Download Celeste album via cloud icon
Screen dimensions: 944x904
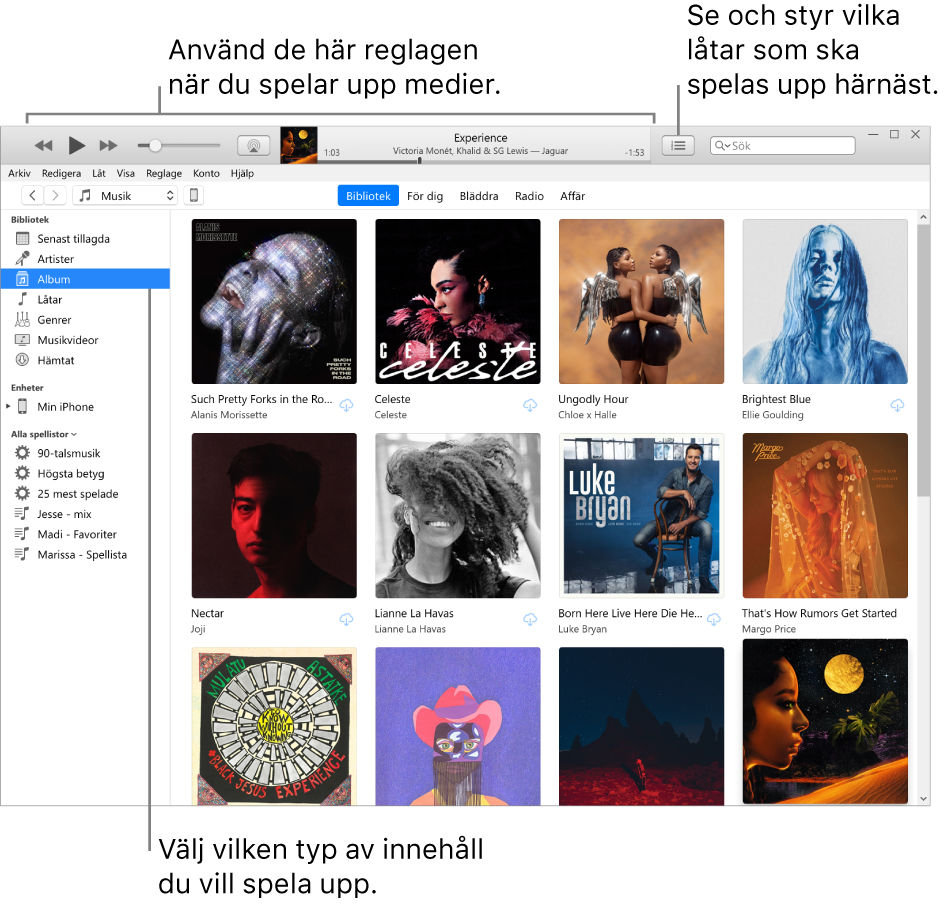[530, 405]
